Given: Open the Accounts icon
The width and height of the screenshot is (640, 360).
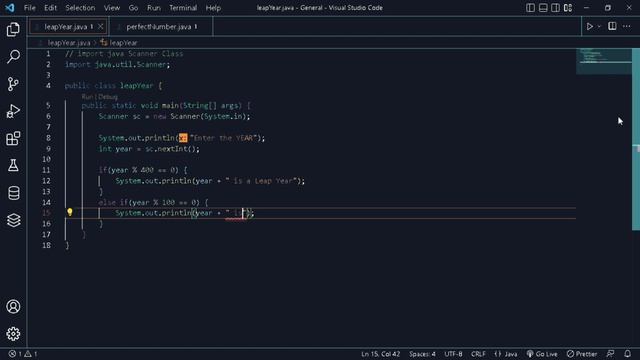Looking at the screenshot, I should pyautogui.click(x=13, y=307).
